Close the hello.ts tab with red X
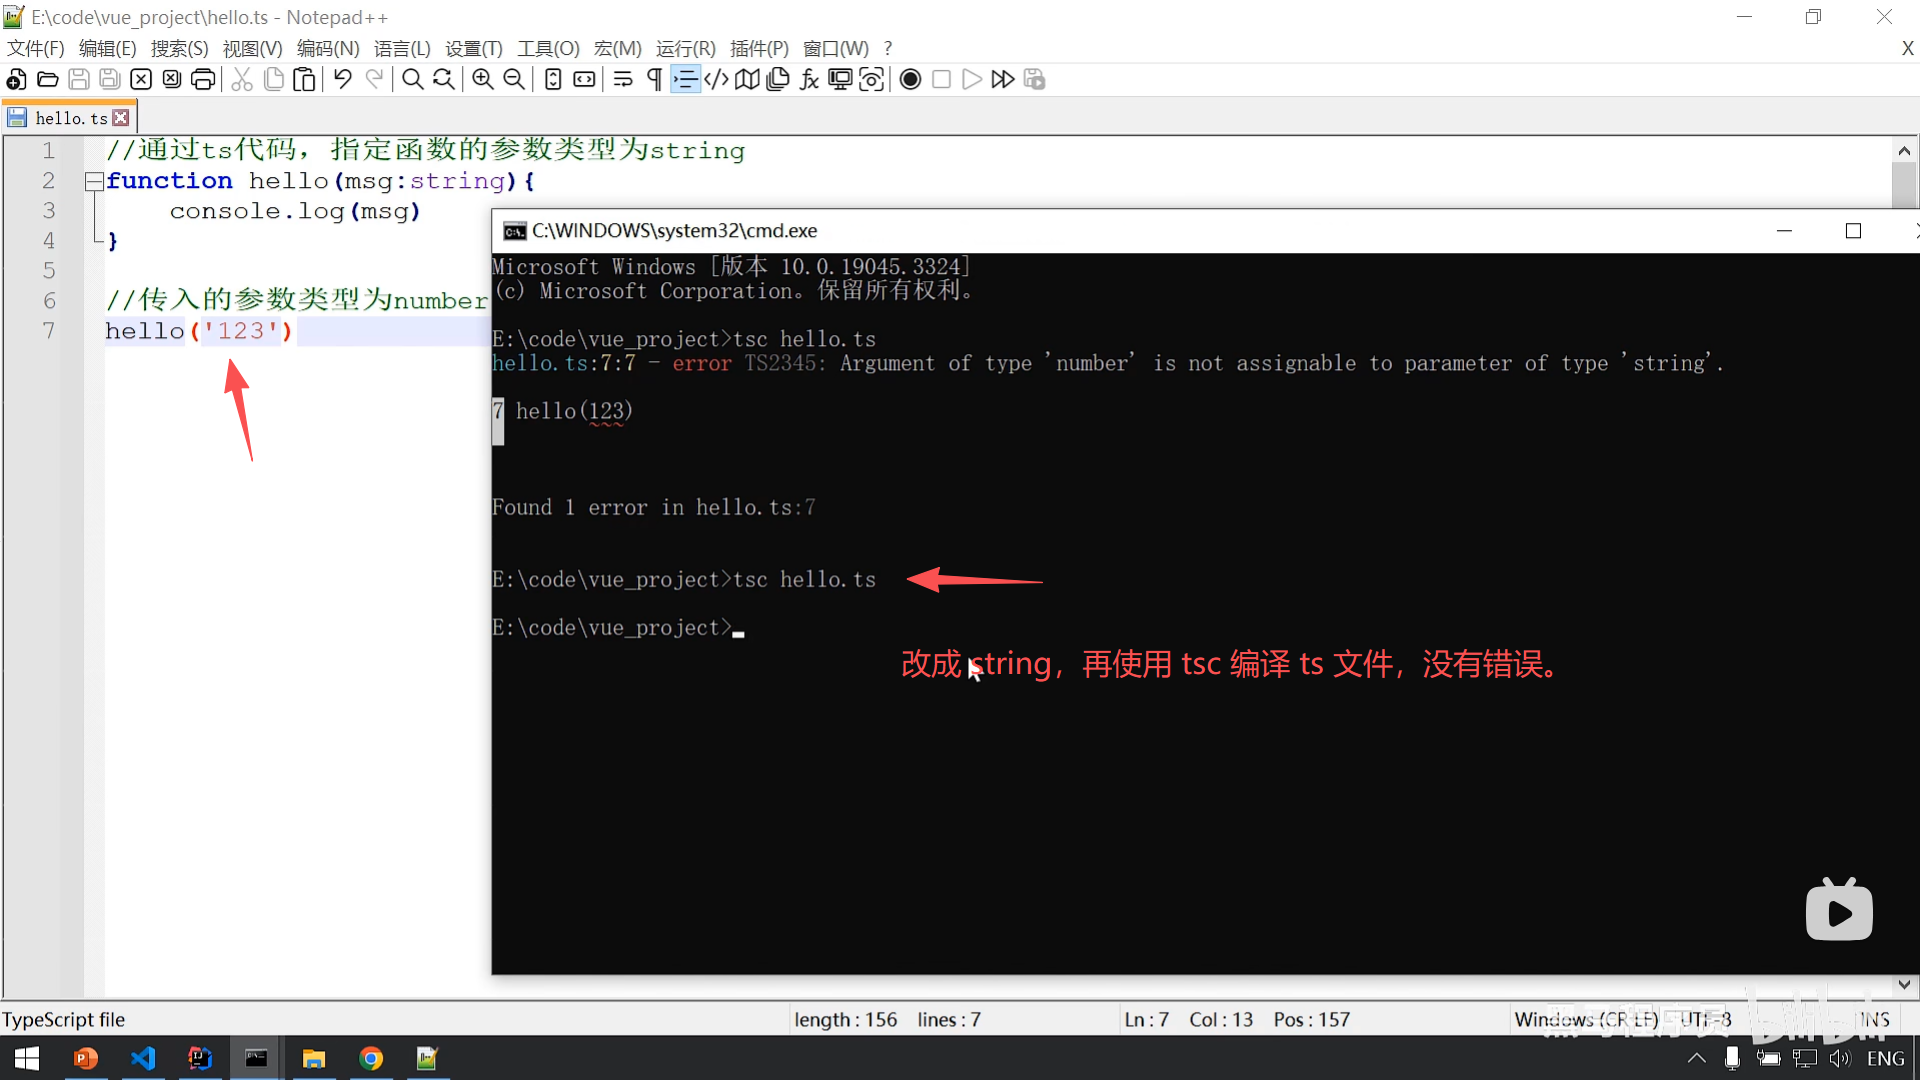 (x=121, y=118)
